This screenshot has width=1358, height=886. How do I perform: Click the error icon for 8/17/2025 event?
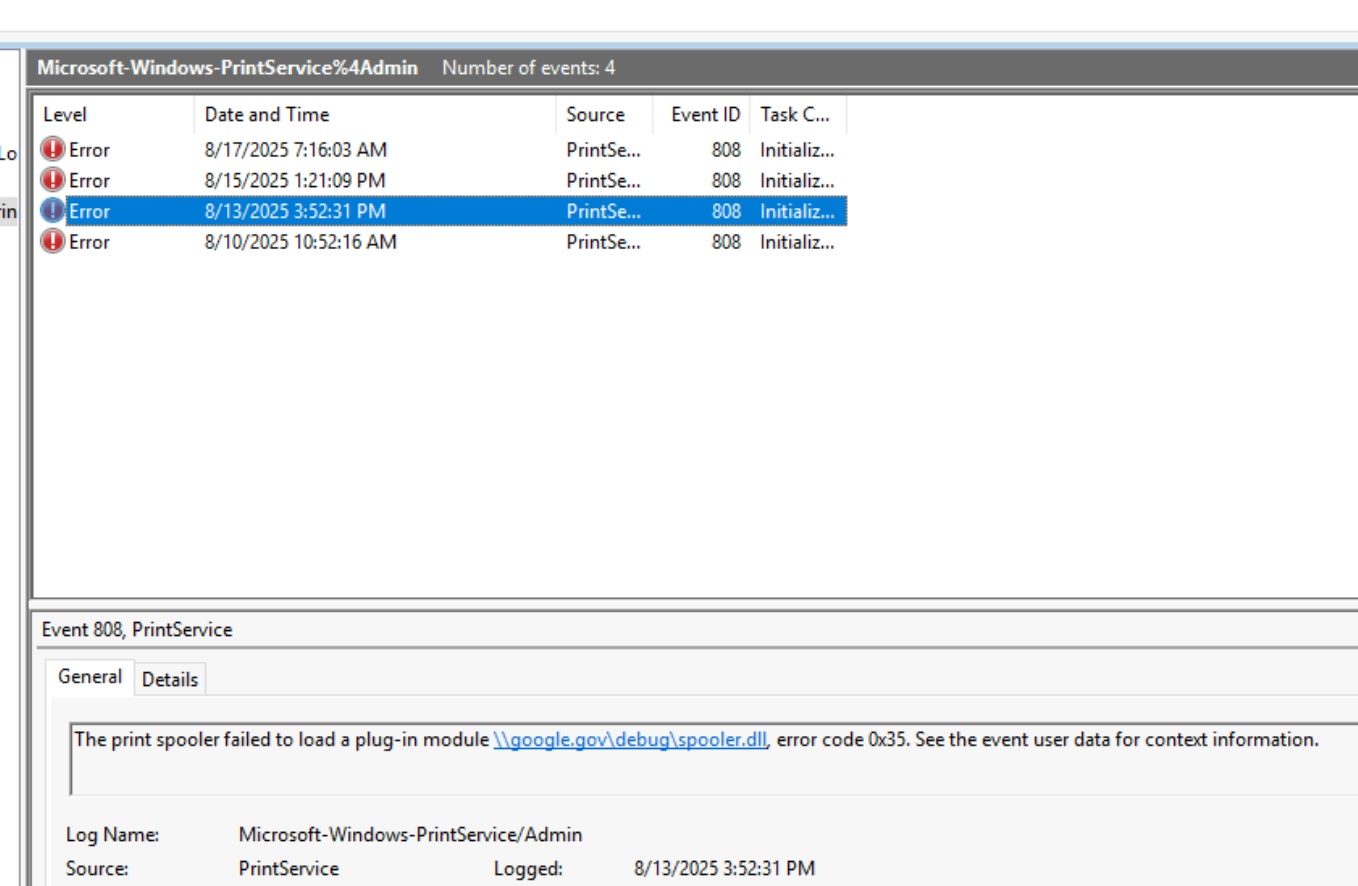point(52,150)
